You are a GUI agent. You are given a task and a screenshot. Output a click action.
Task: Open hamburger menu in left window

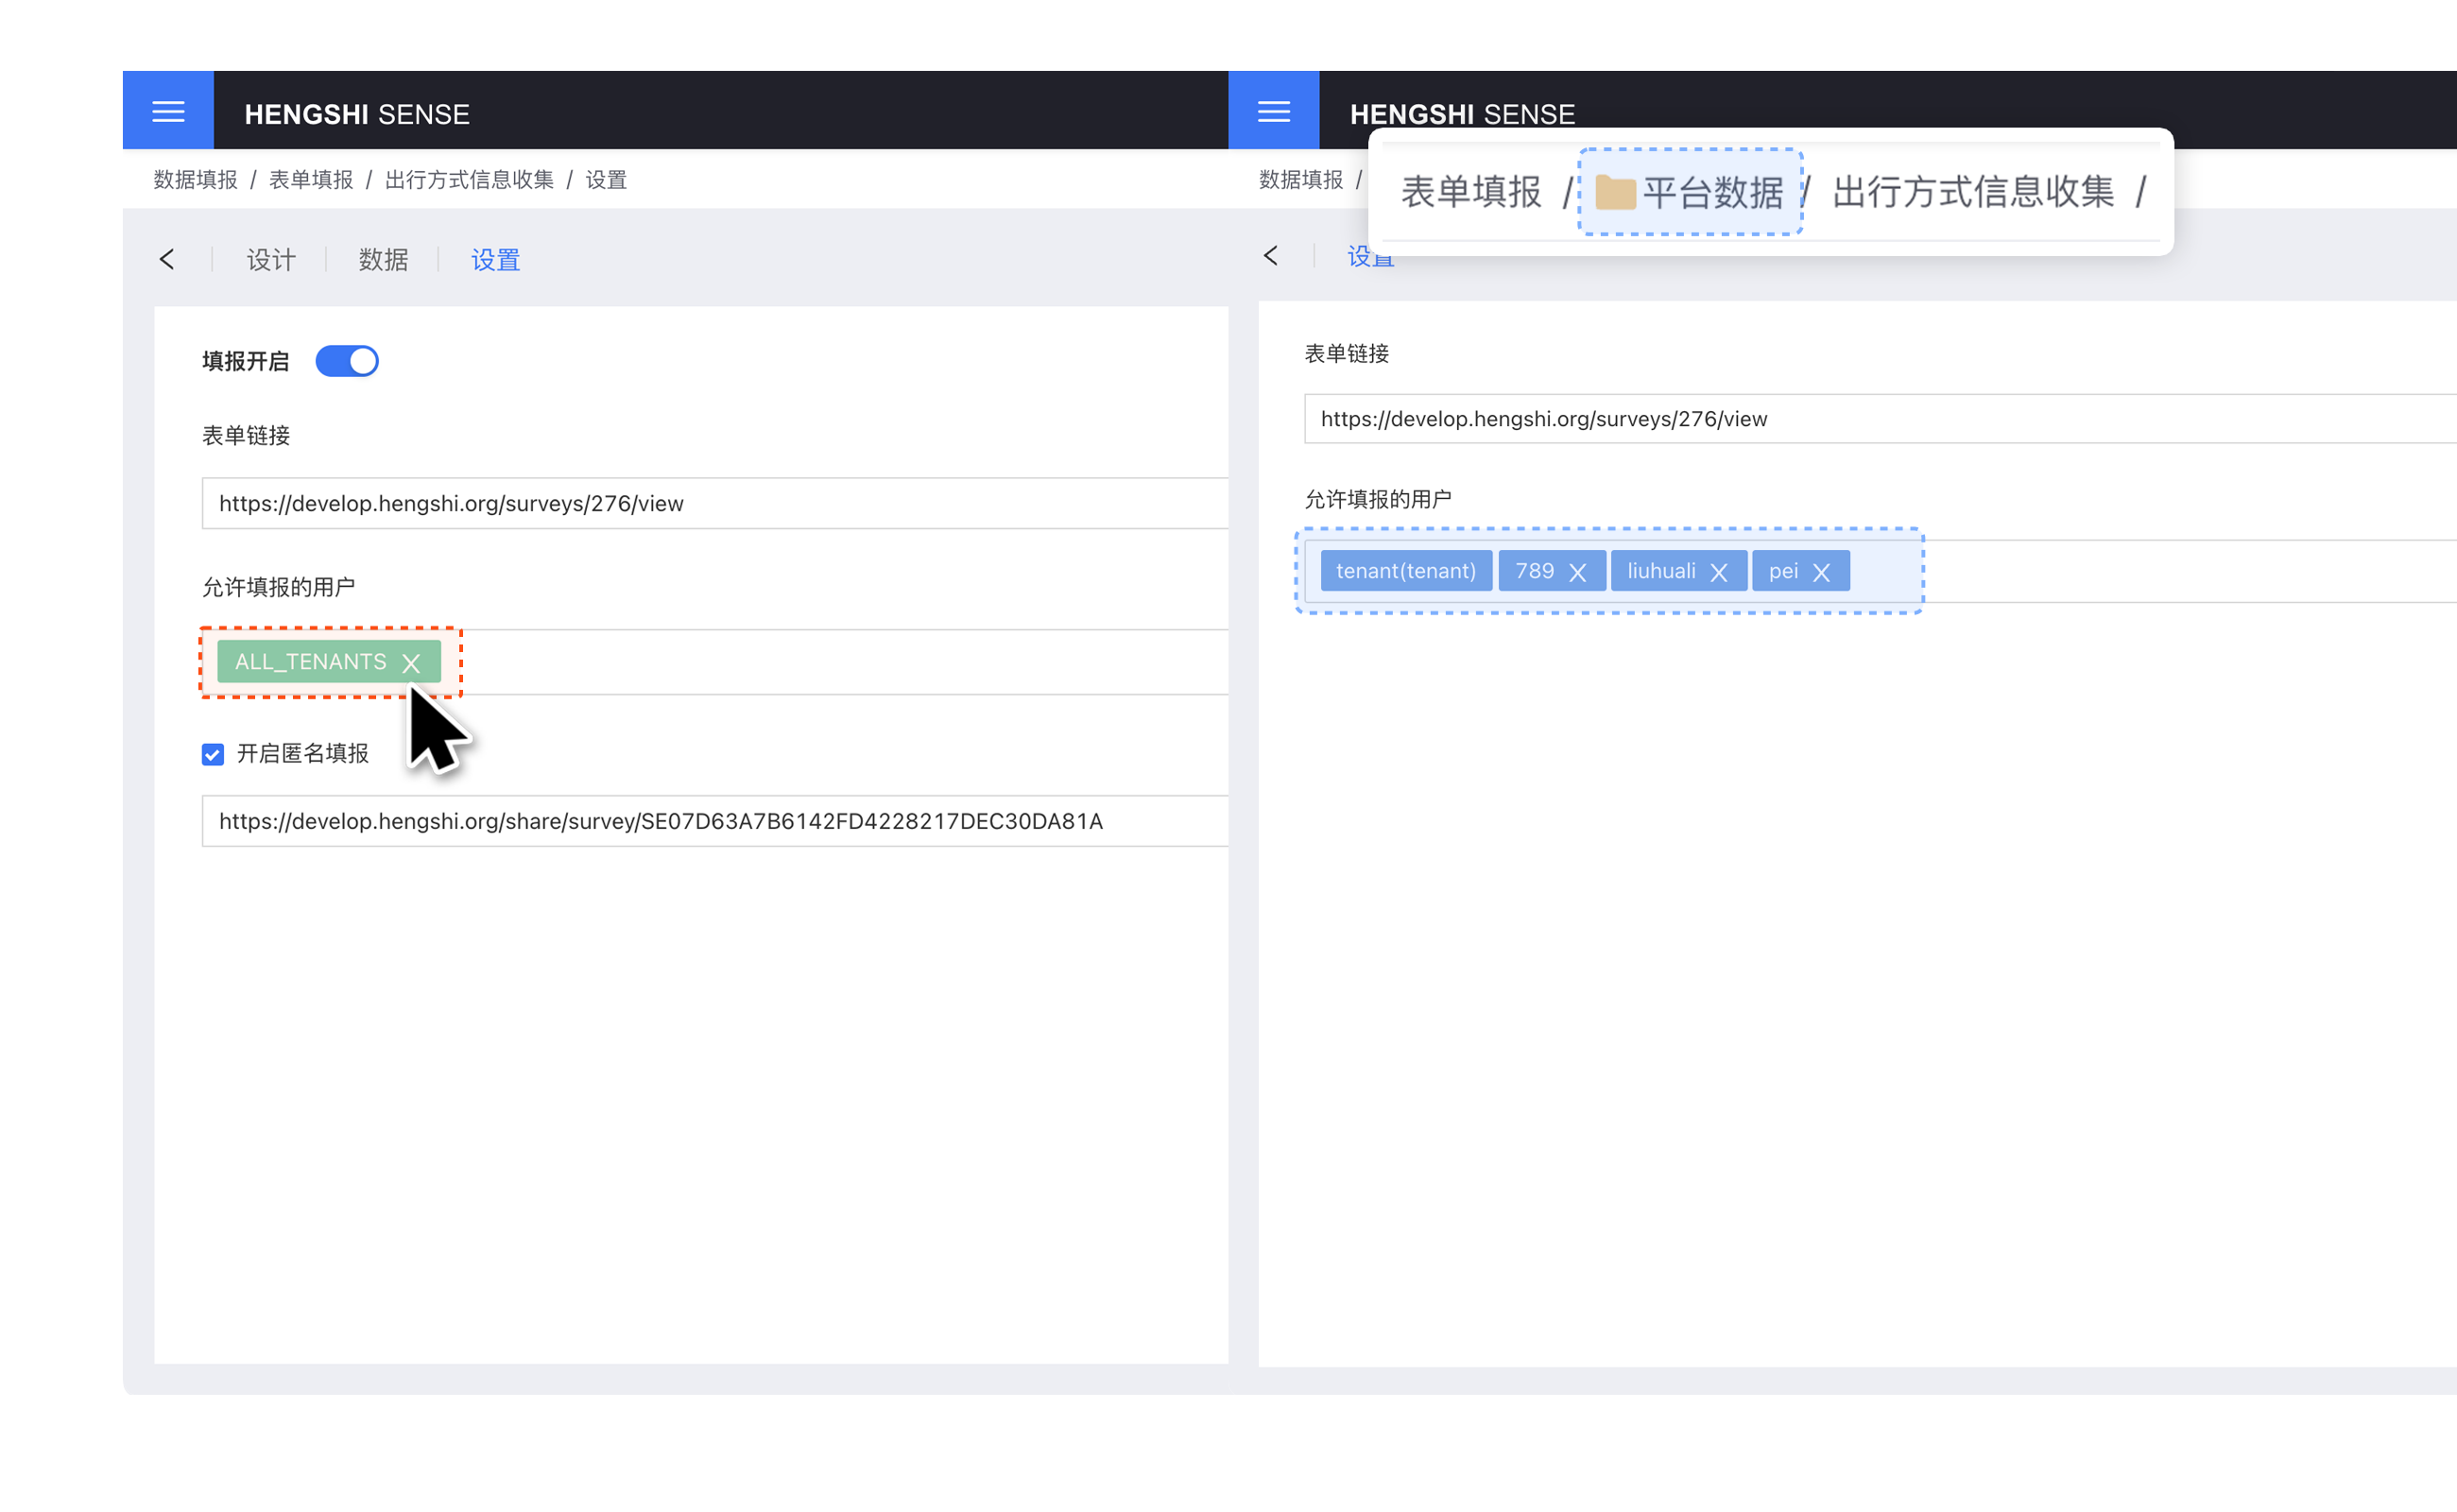point(168,111)
